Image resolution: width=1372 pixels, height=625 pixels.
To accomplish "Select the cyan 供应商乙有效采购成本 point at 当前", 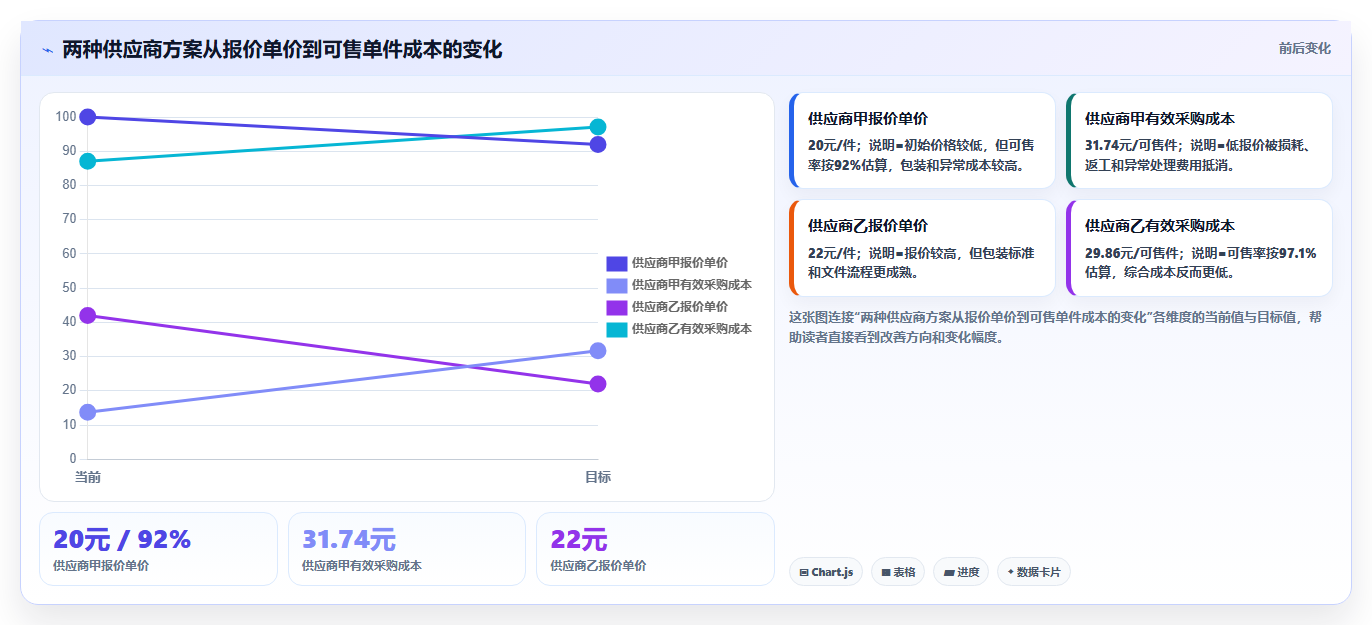I will (x=88, y=161).
